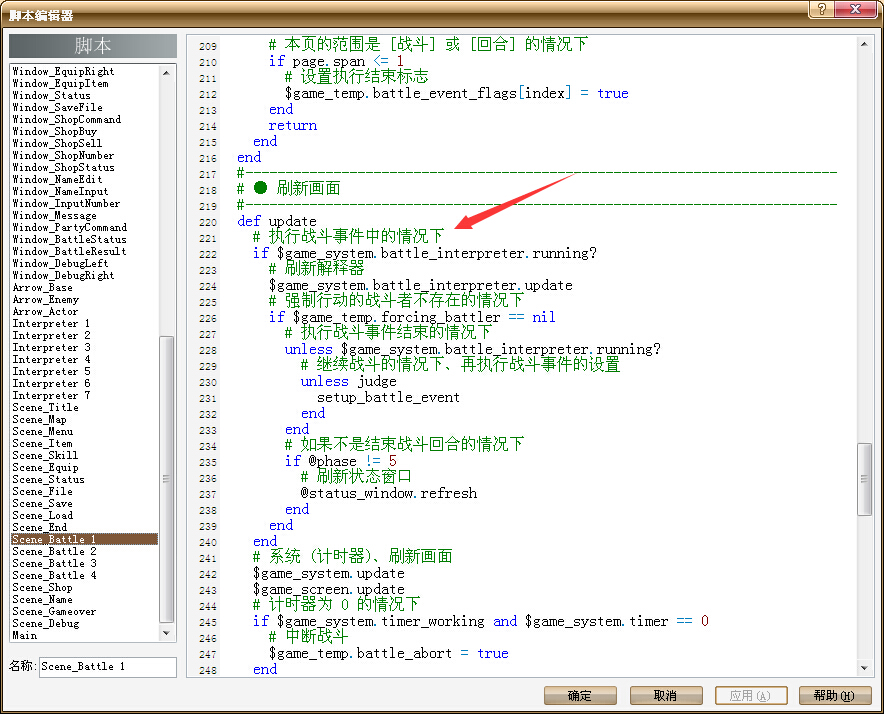Click the code pane scroll up arrow
This screenshot has height=714, width=884.
click(x=864, y=44)
